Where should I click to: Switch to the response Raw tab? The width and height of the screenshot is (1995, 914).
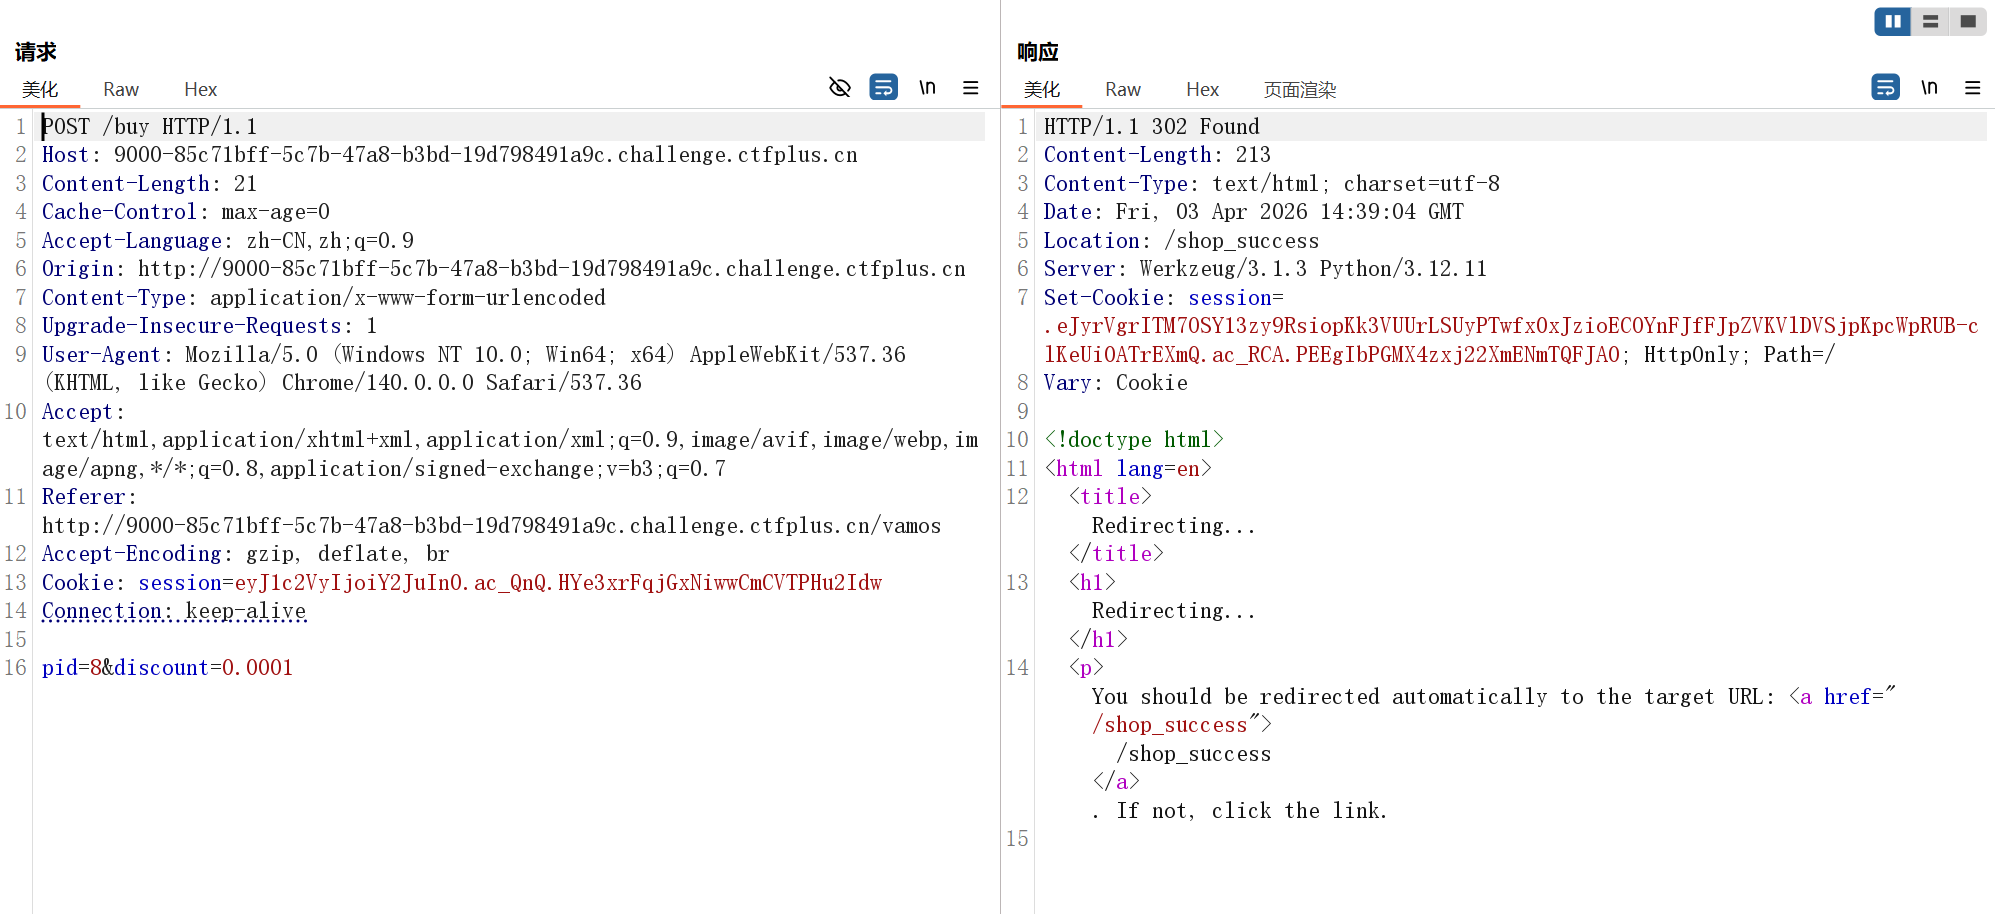pos(1122,90)
